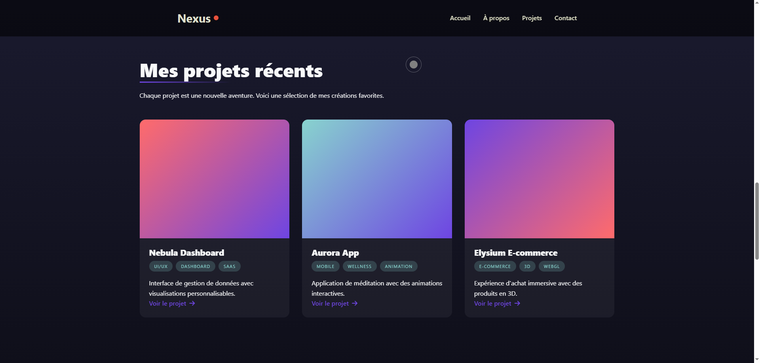Click the red dot beside Nexus logo

216,18
